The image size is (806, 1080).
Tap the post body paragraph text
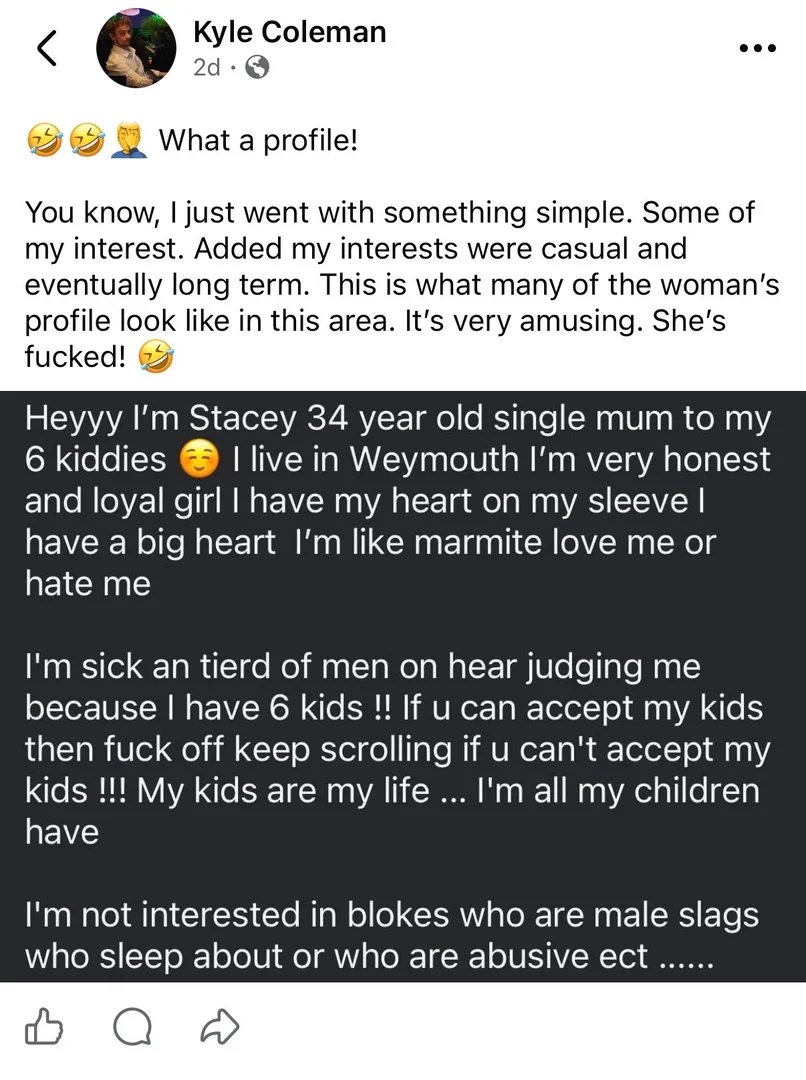[402, 284]
